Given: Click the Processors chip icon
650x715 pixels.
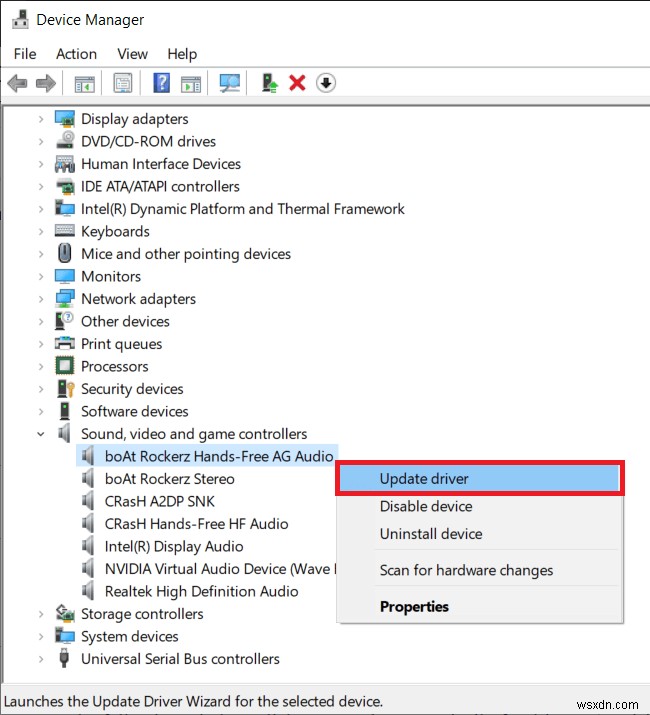Looking at the screenshot, I should coord(64,366).
